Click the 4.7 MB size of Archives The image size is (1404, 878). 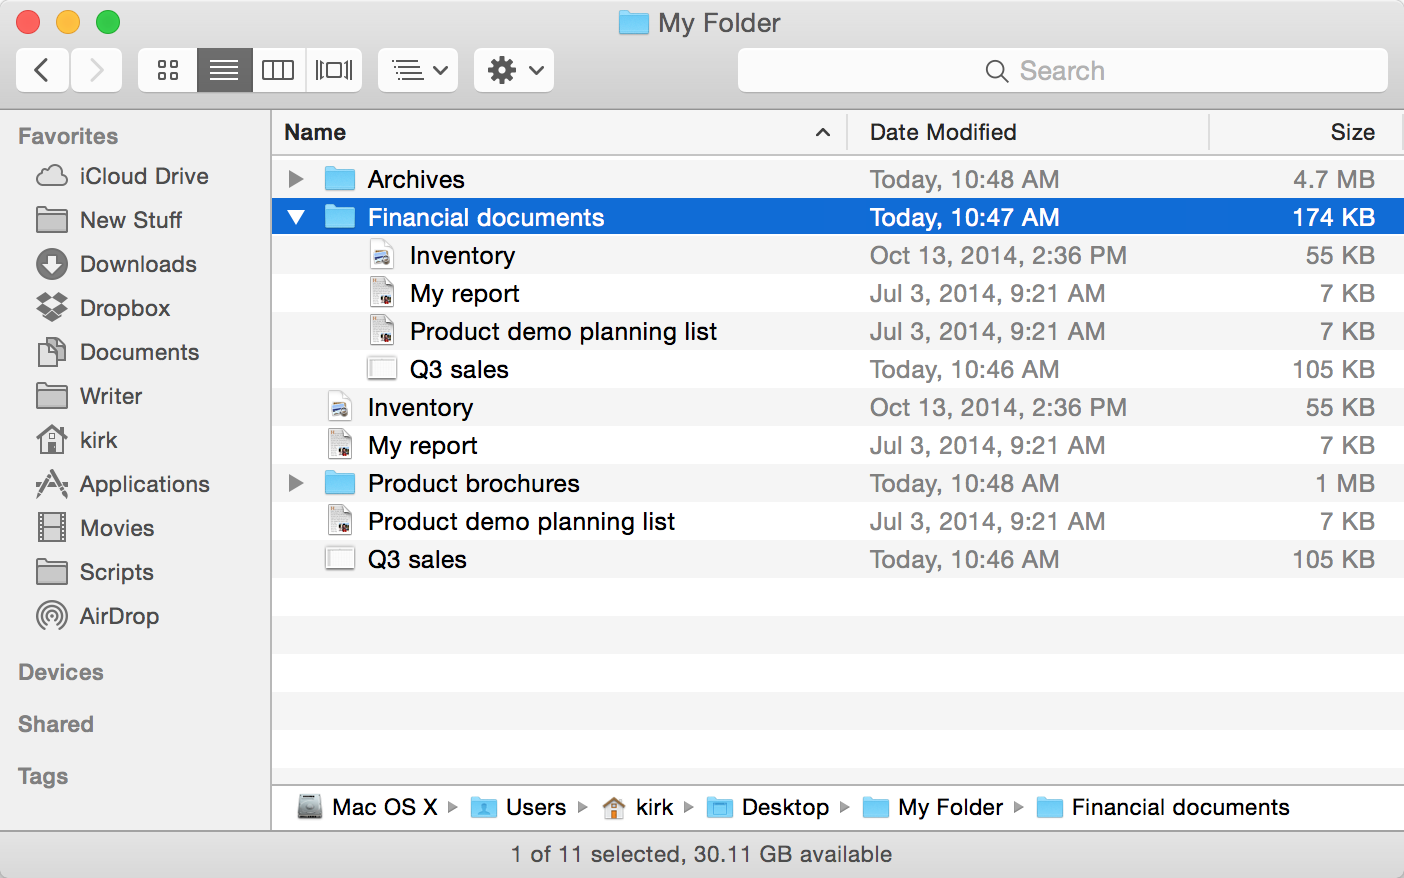[x=1333, y=179]
